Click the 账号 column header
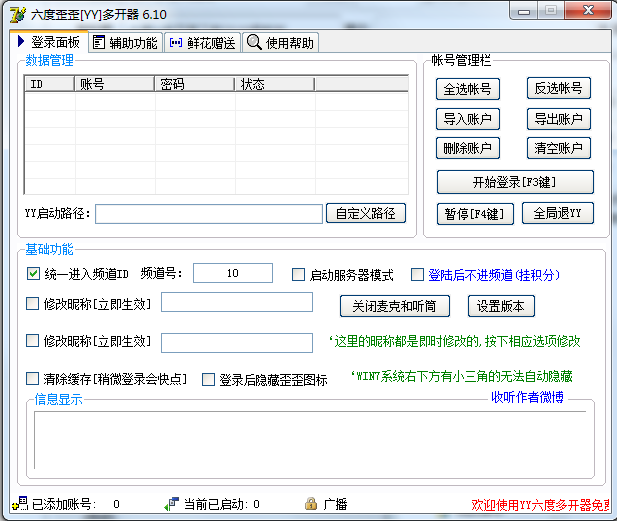 coord(115,84)
